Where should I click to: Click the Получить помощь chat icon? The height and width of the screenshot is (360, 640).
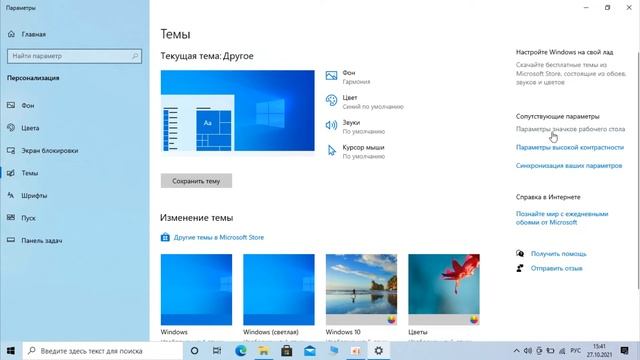coord(520,253)
